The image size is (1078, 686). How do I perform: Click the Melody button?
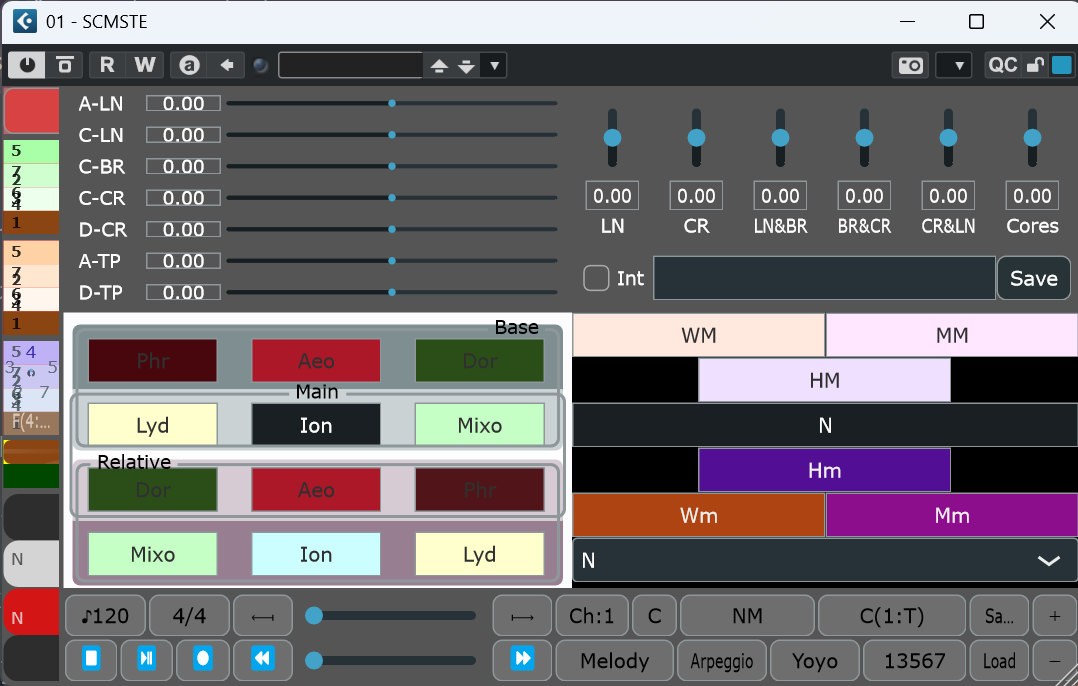pyautogui.click(x=615, y=661)
